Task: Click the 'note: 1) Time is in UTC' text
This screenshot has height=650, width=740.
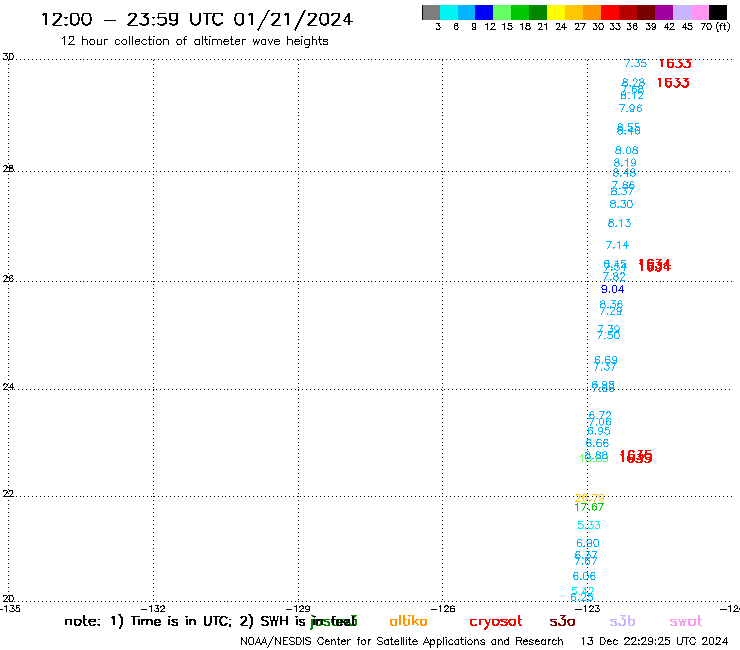Action: pyautogui.click(x=148, y=621)
